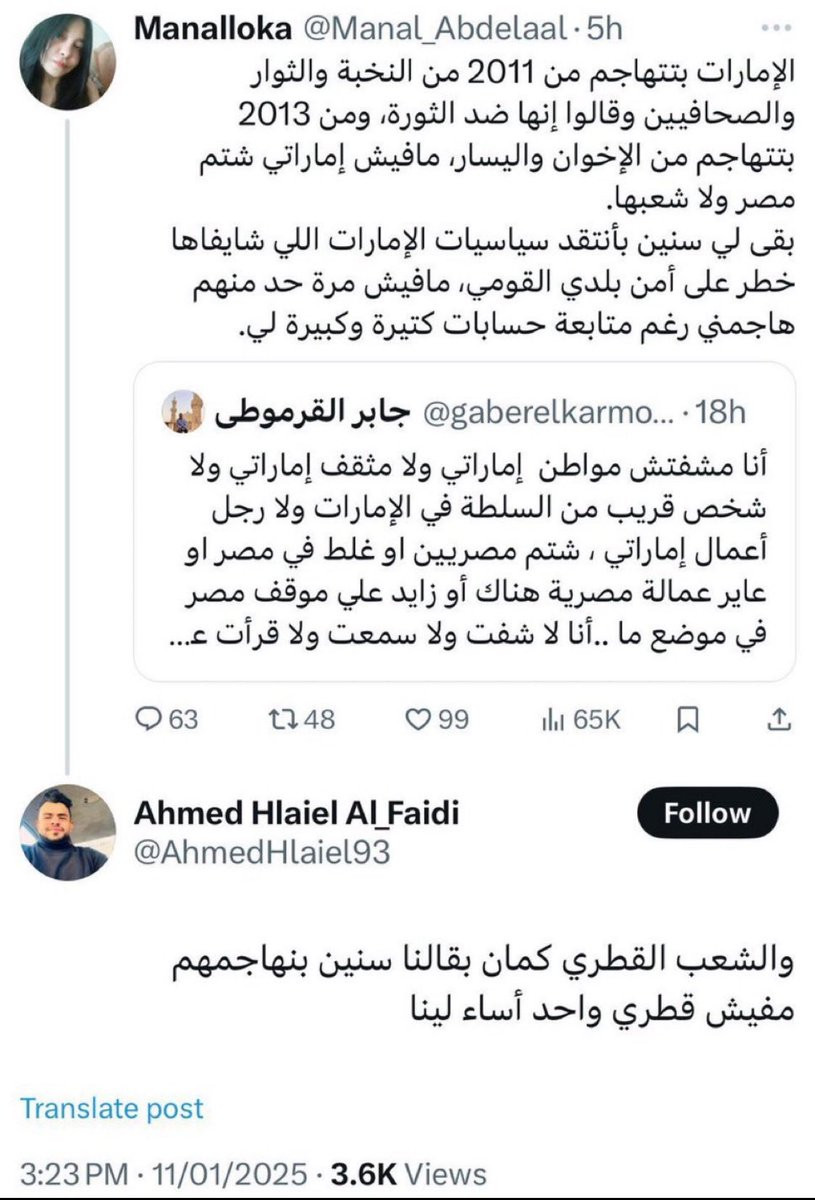This screenshot has width=815, height=1200.
Task: Open the quoted author's small avatar
Action: pos(182,411)
